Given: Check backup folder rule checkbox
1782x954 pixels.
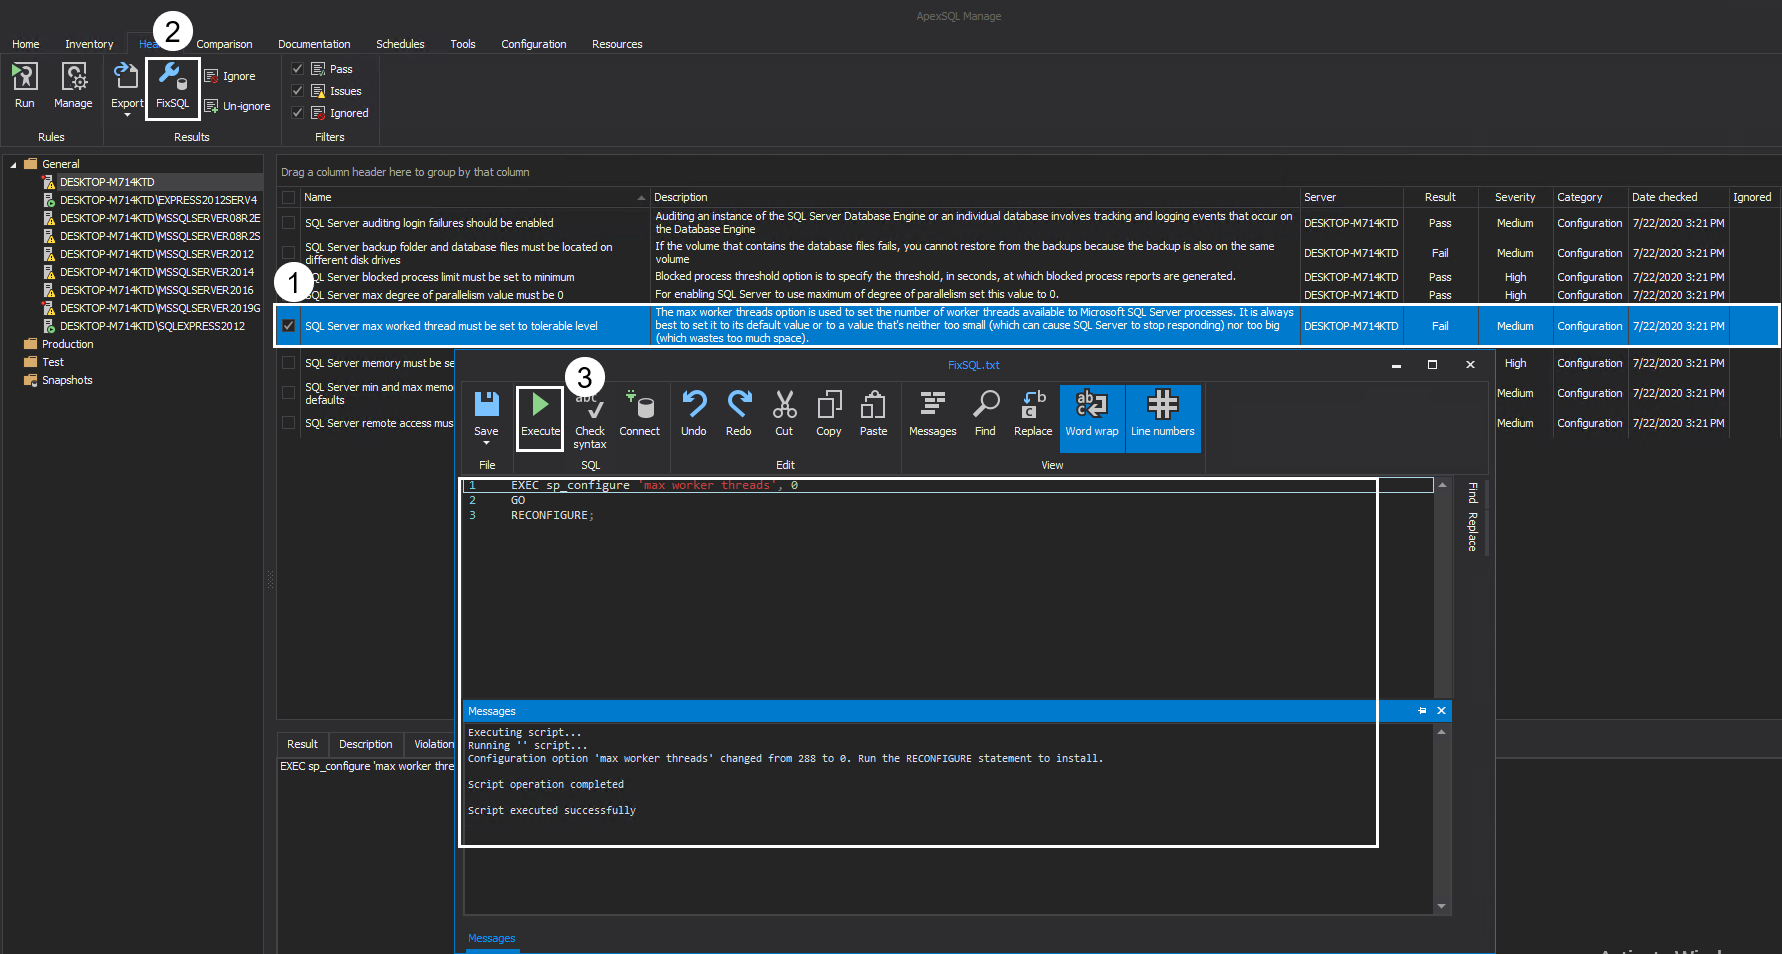Looking at the screenshot, I should click(x=288, y=253).
